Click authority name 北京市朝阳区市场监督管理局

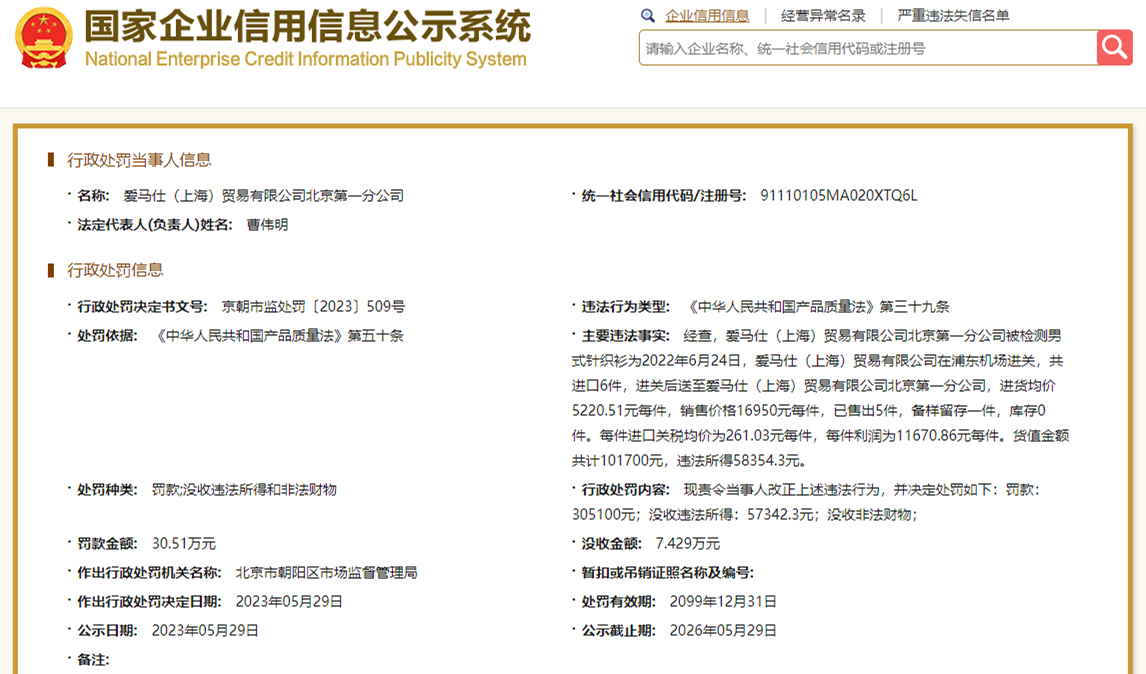[x=326, y=573]
